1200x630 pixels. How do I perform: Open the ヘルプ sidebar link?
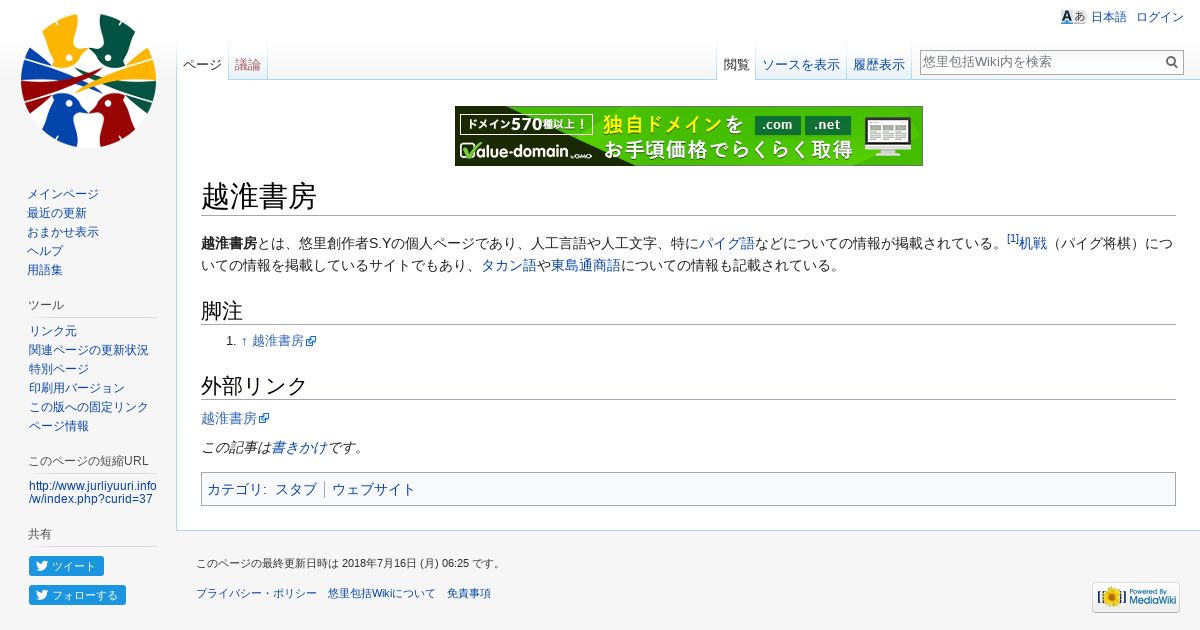(45, 251)
